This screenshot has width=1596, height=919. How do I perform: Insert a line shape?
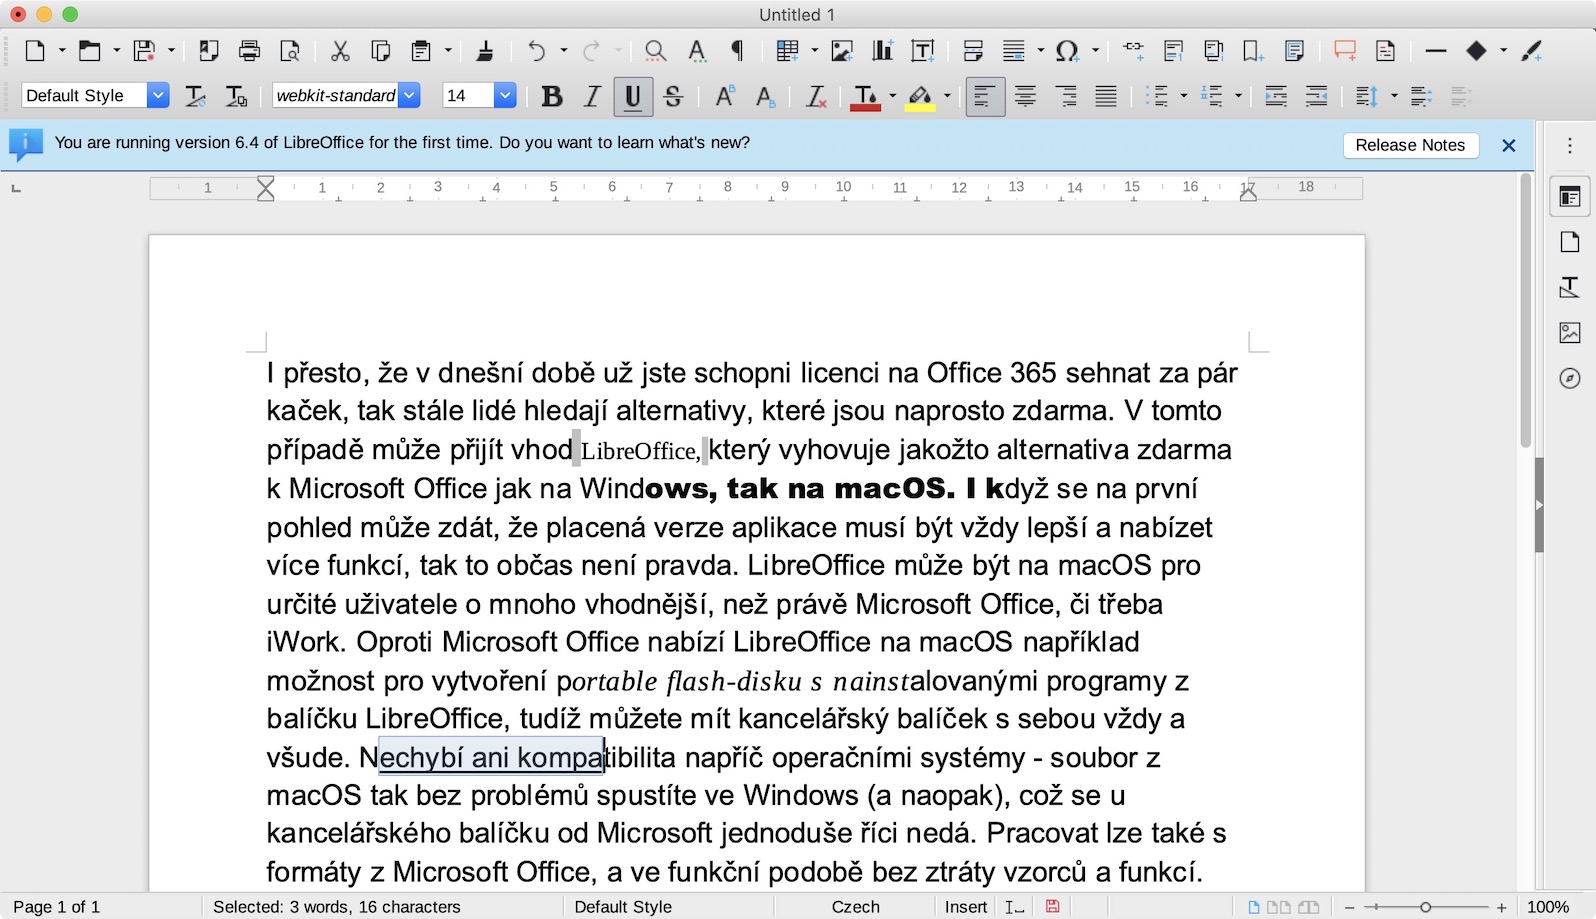(x=1436, y=51)
